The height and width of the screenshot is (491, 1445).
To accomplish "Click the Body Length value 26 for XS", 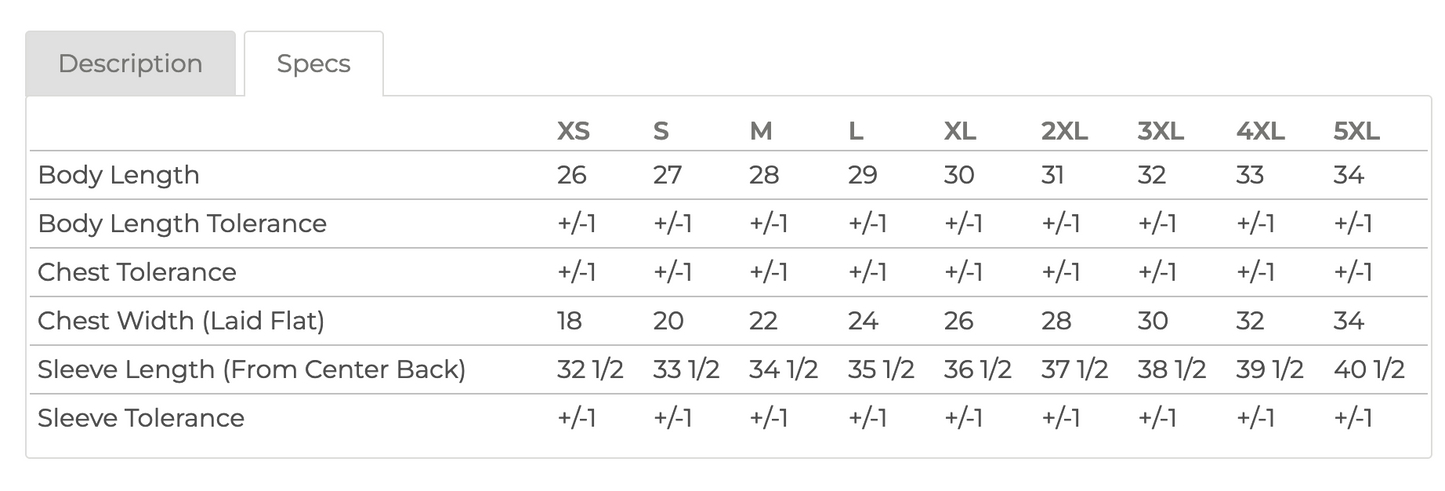I will [571, 175].
